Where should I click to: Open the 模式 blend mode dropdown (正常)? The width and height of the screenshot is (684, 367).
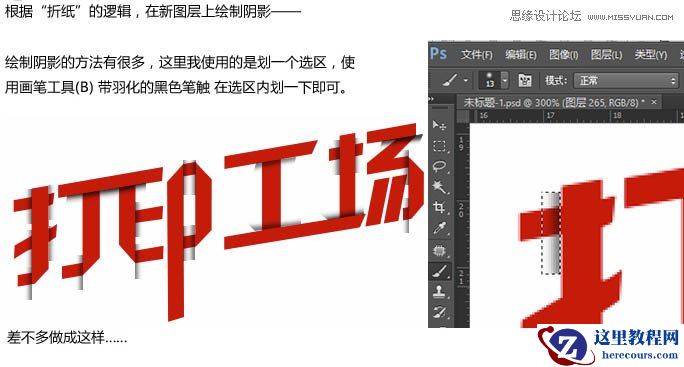point(626,81)
